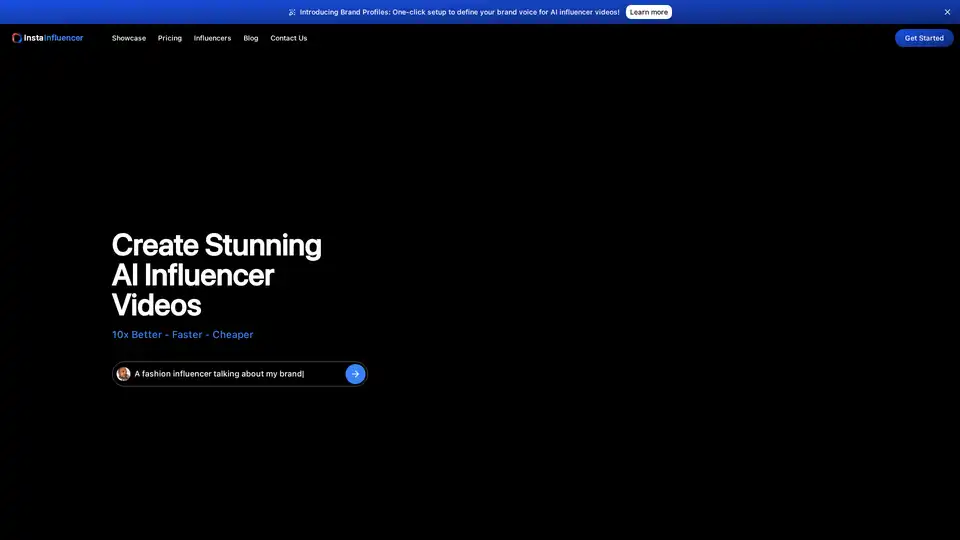Image resolution: width=960 pixels, height=540 pixels.
Task: Click the InstaInfluencer hexagon logo icon
Action: (x=17, y=38)
